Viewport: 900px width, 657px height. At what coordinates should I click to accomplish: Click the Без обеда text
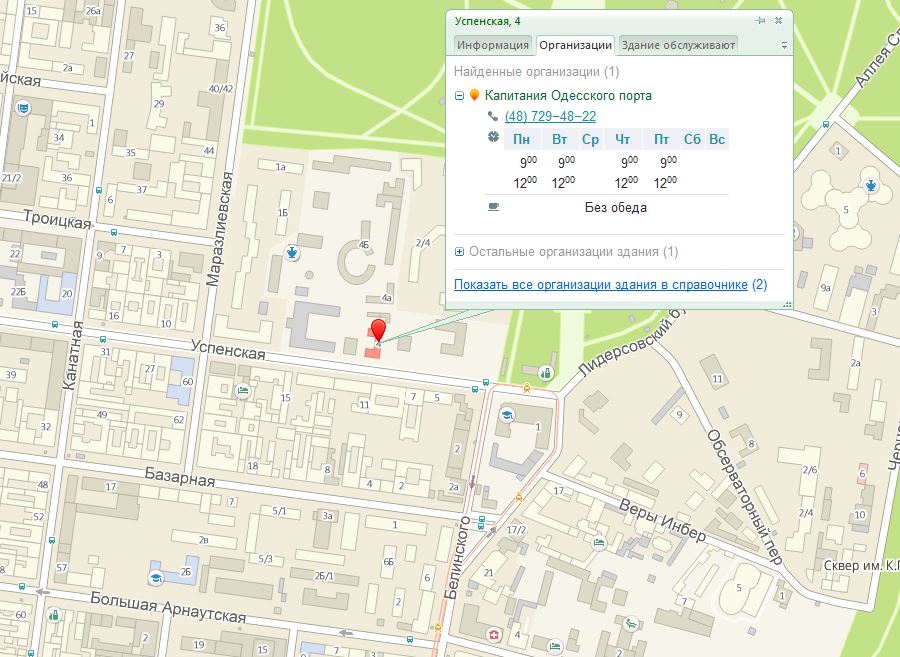(615, 207)
